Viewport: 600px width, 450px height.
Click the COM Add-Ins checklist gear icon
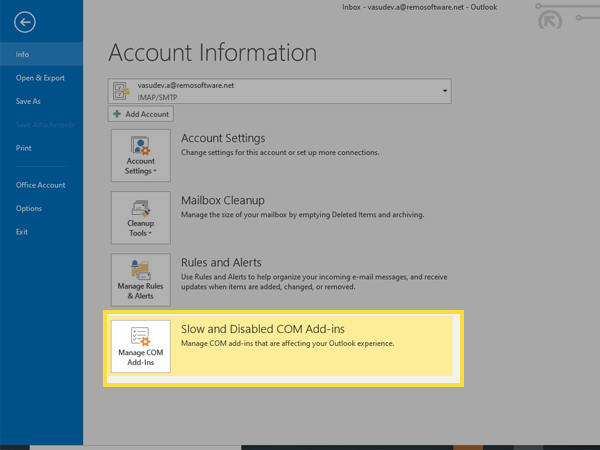[x=140, y=337]
